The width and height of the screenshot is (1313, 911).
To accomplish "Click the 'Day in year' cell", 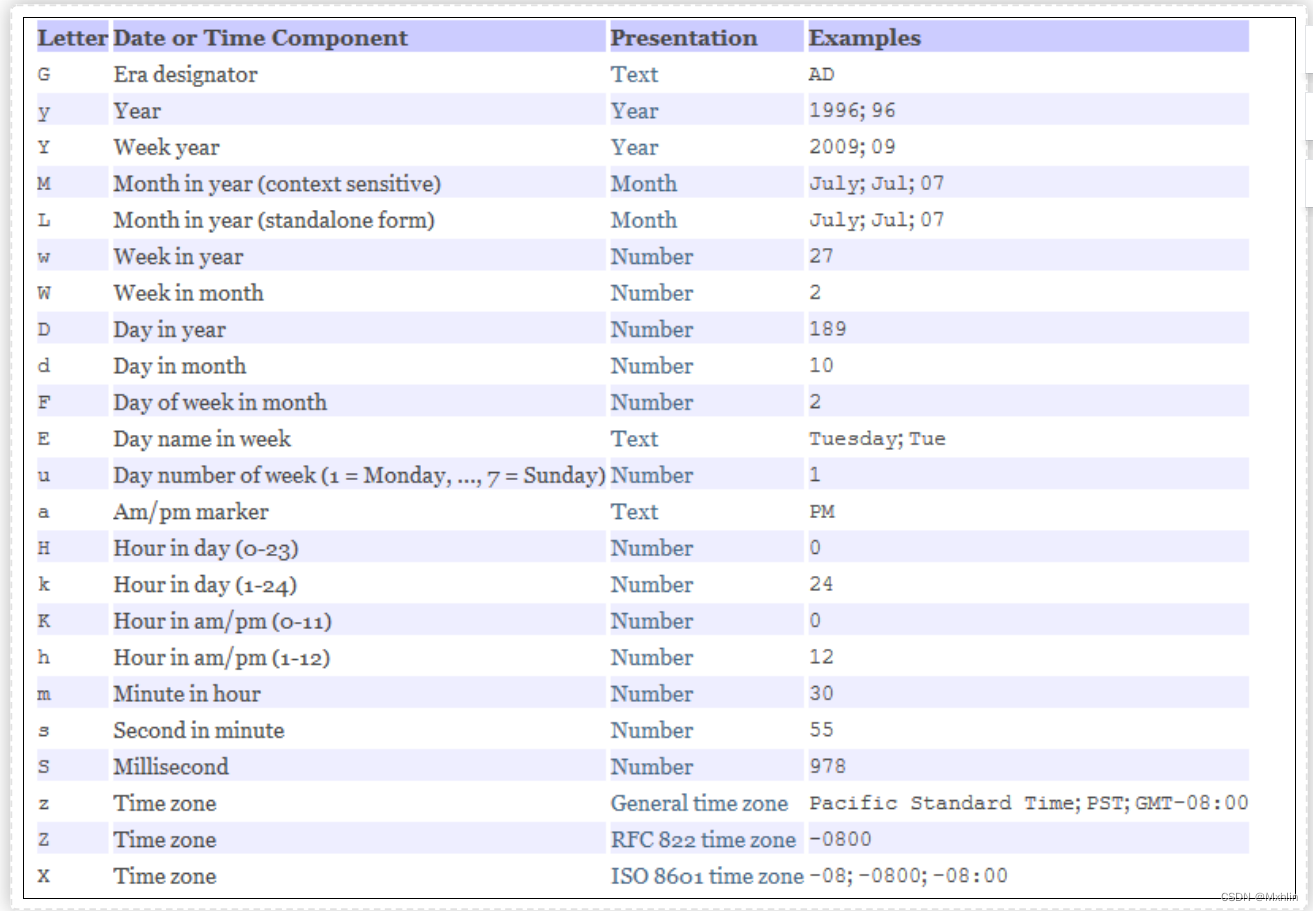I will point(169,329).
